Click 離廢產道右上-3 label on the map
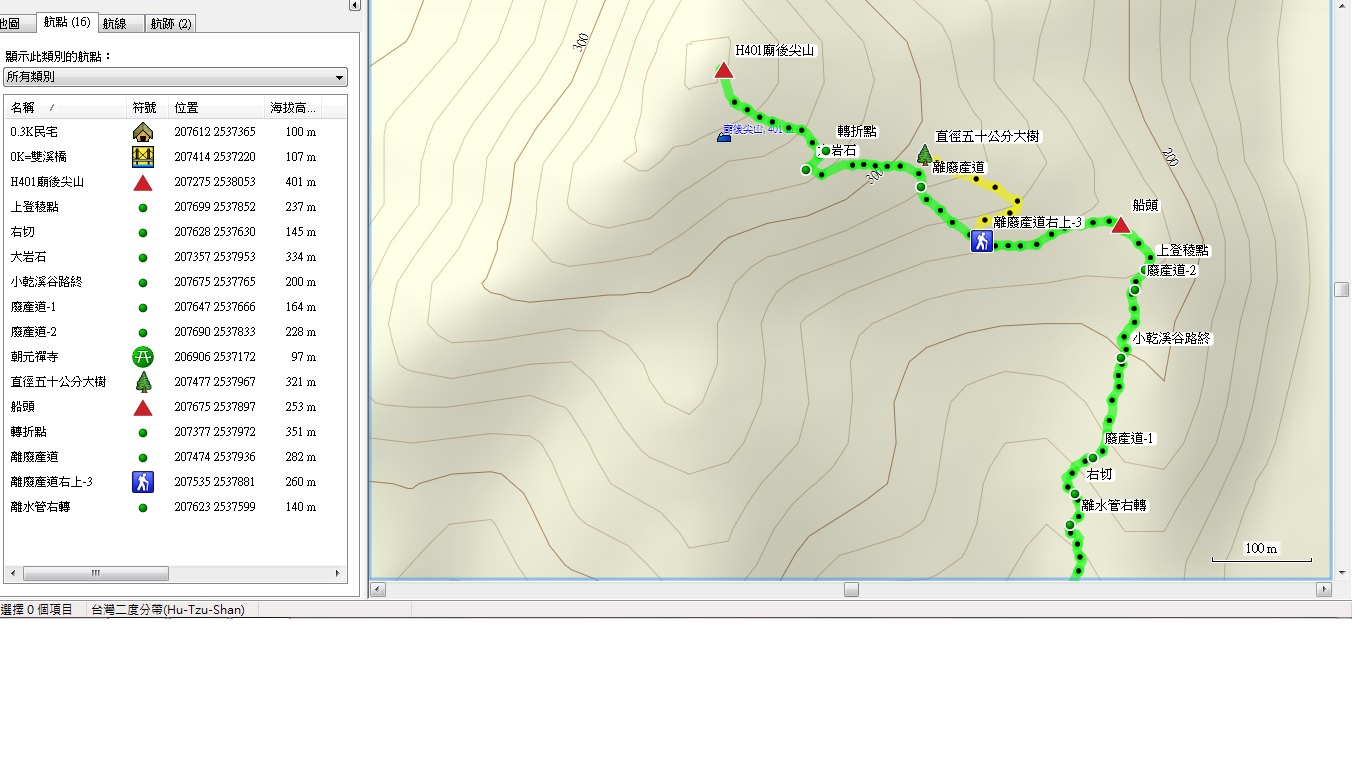The height and width of the screenshot is (768, 1366). point(1038,223)
